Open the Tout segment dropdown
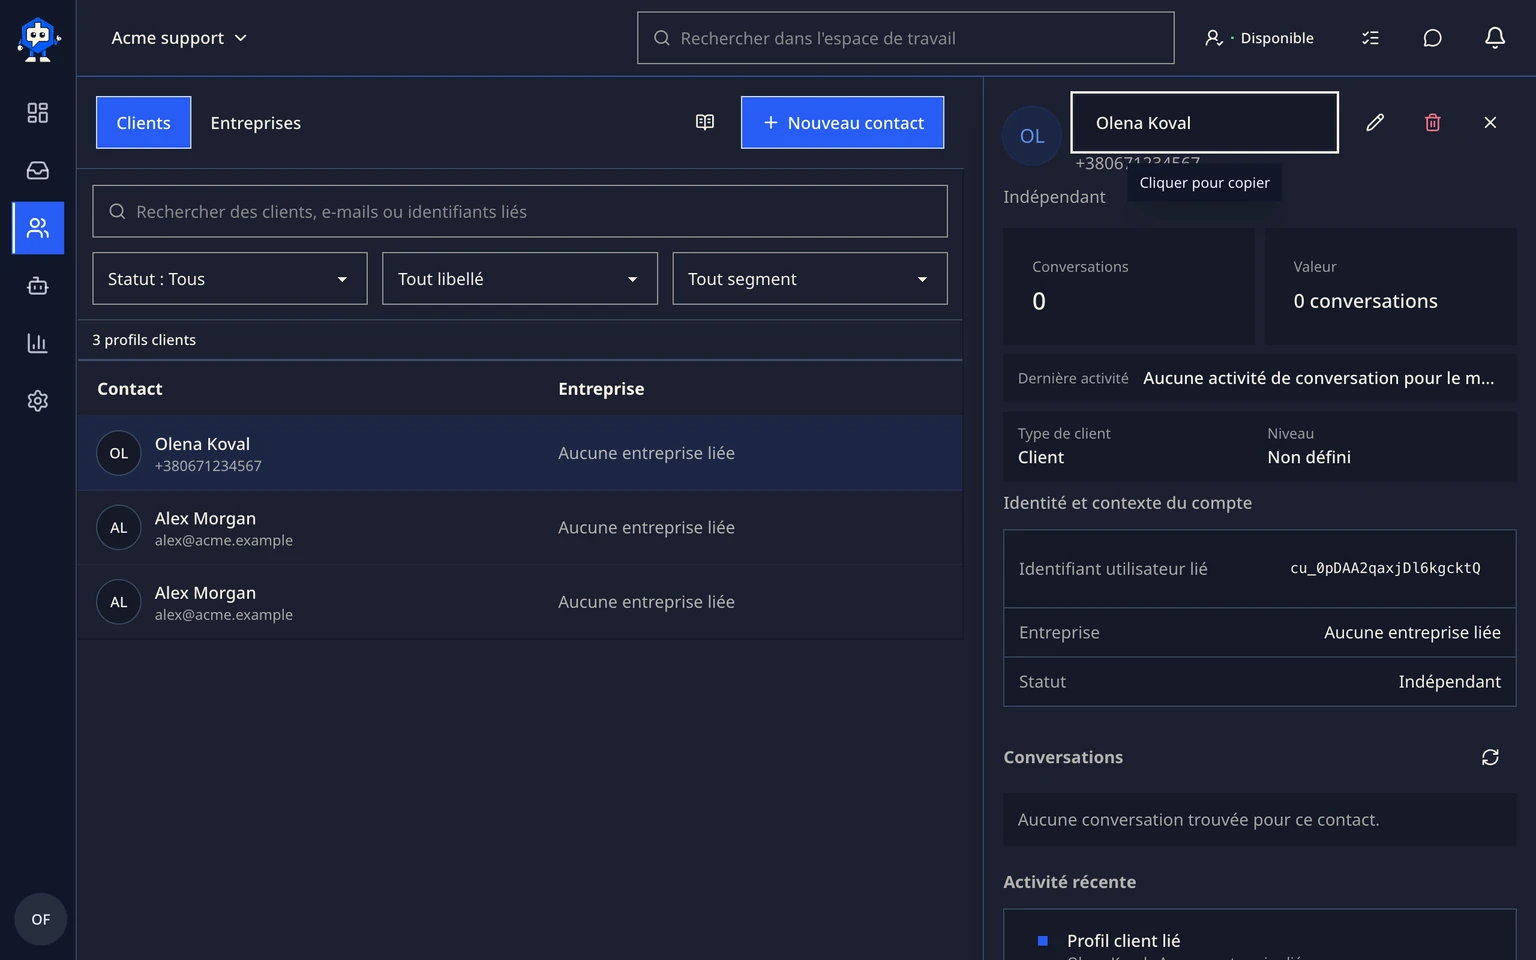This screenshot has height=960, width=1536. point(810,279)
